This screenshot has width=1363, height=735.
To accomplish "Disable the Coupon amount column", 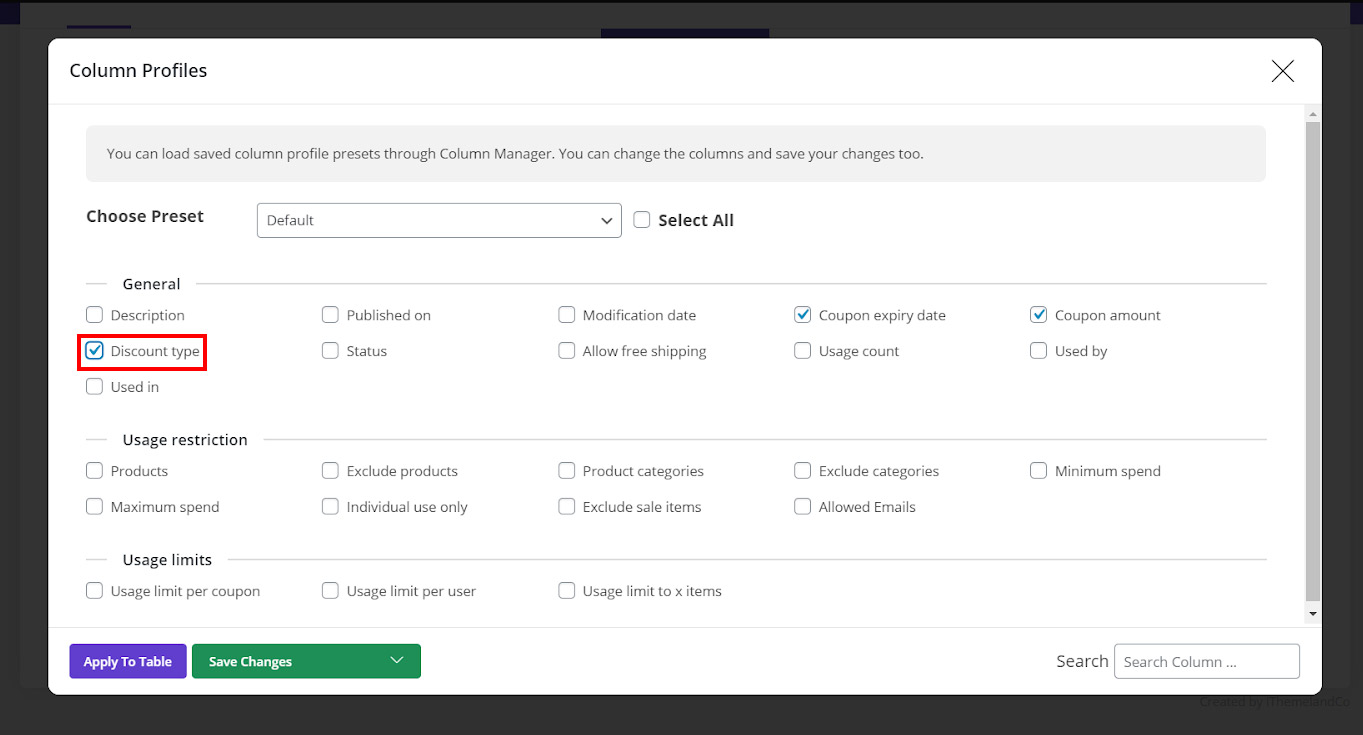I will 1038,315.
